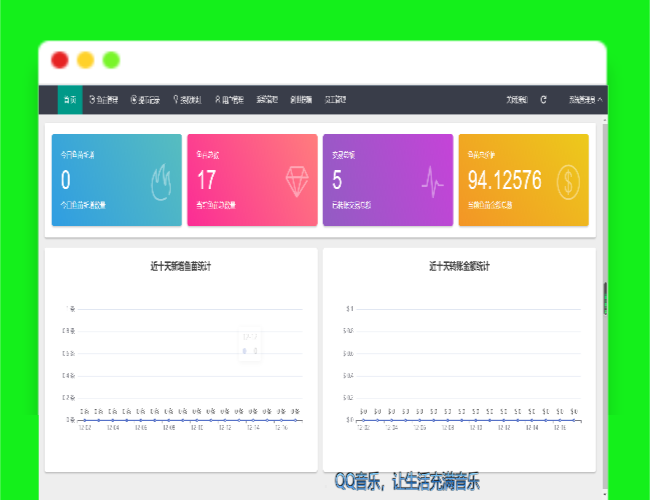Click the vertical scrollbar on the right edge

[x=603, y=300]
